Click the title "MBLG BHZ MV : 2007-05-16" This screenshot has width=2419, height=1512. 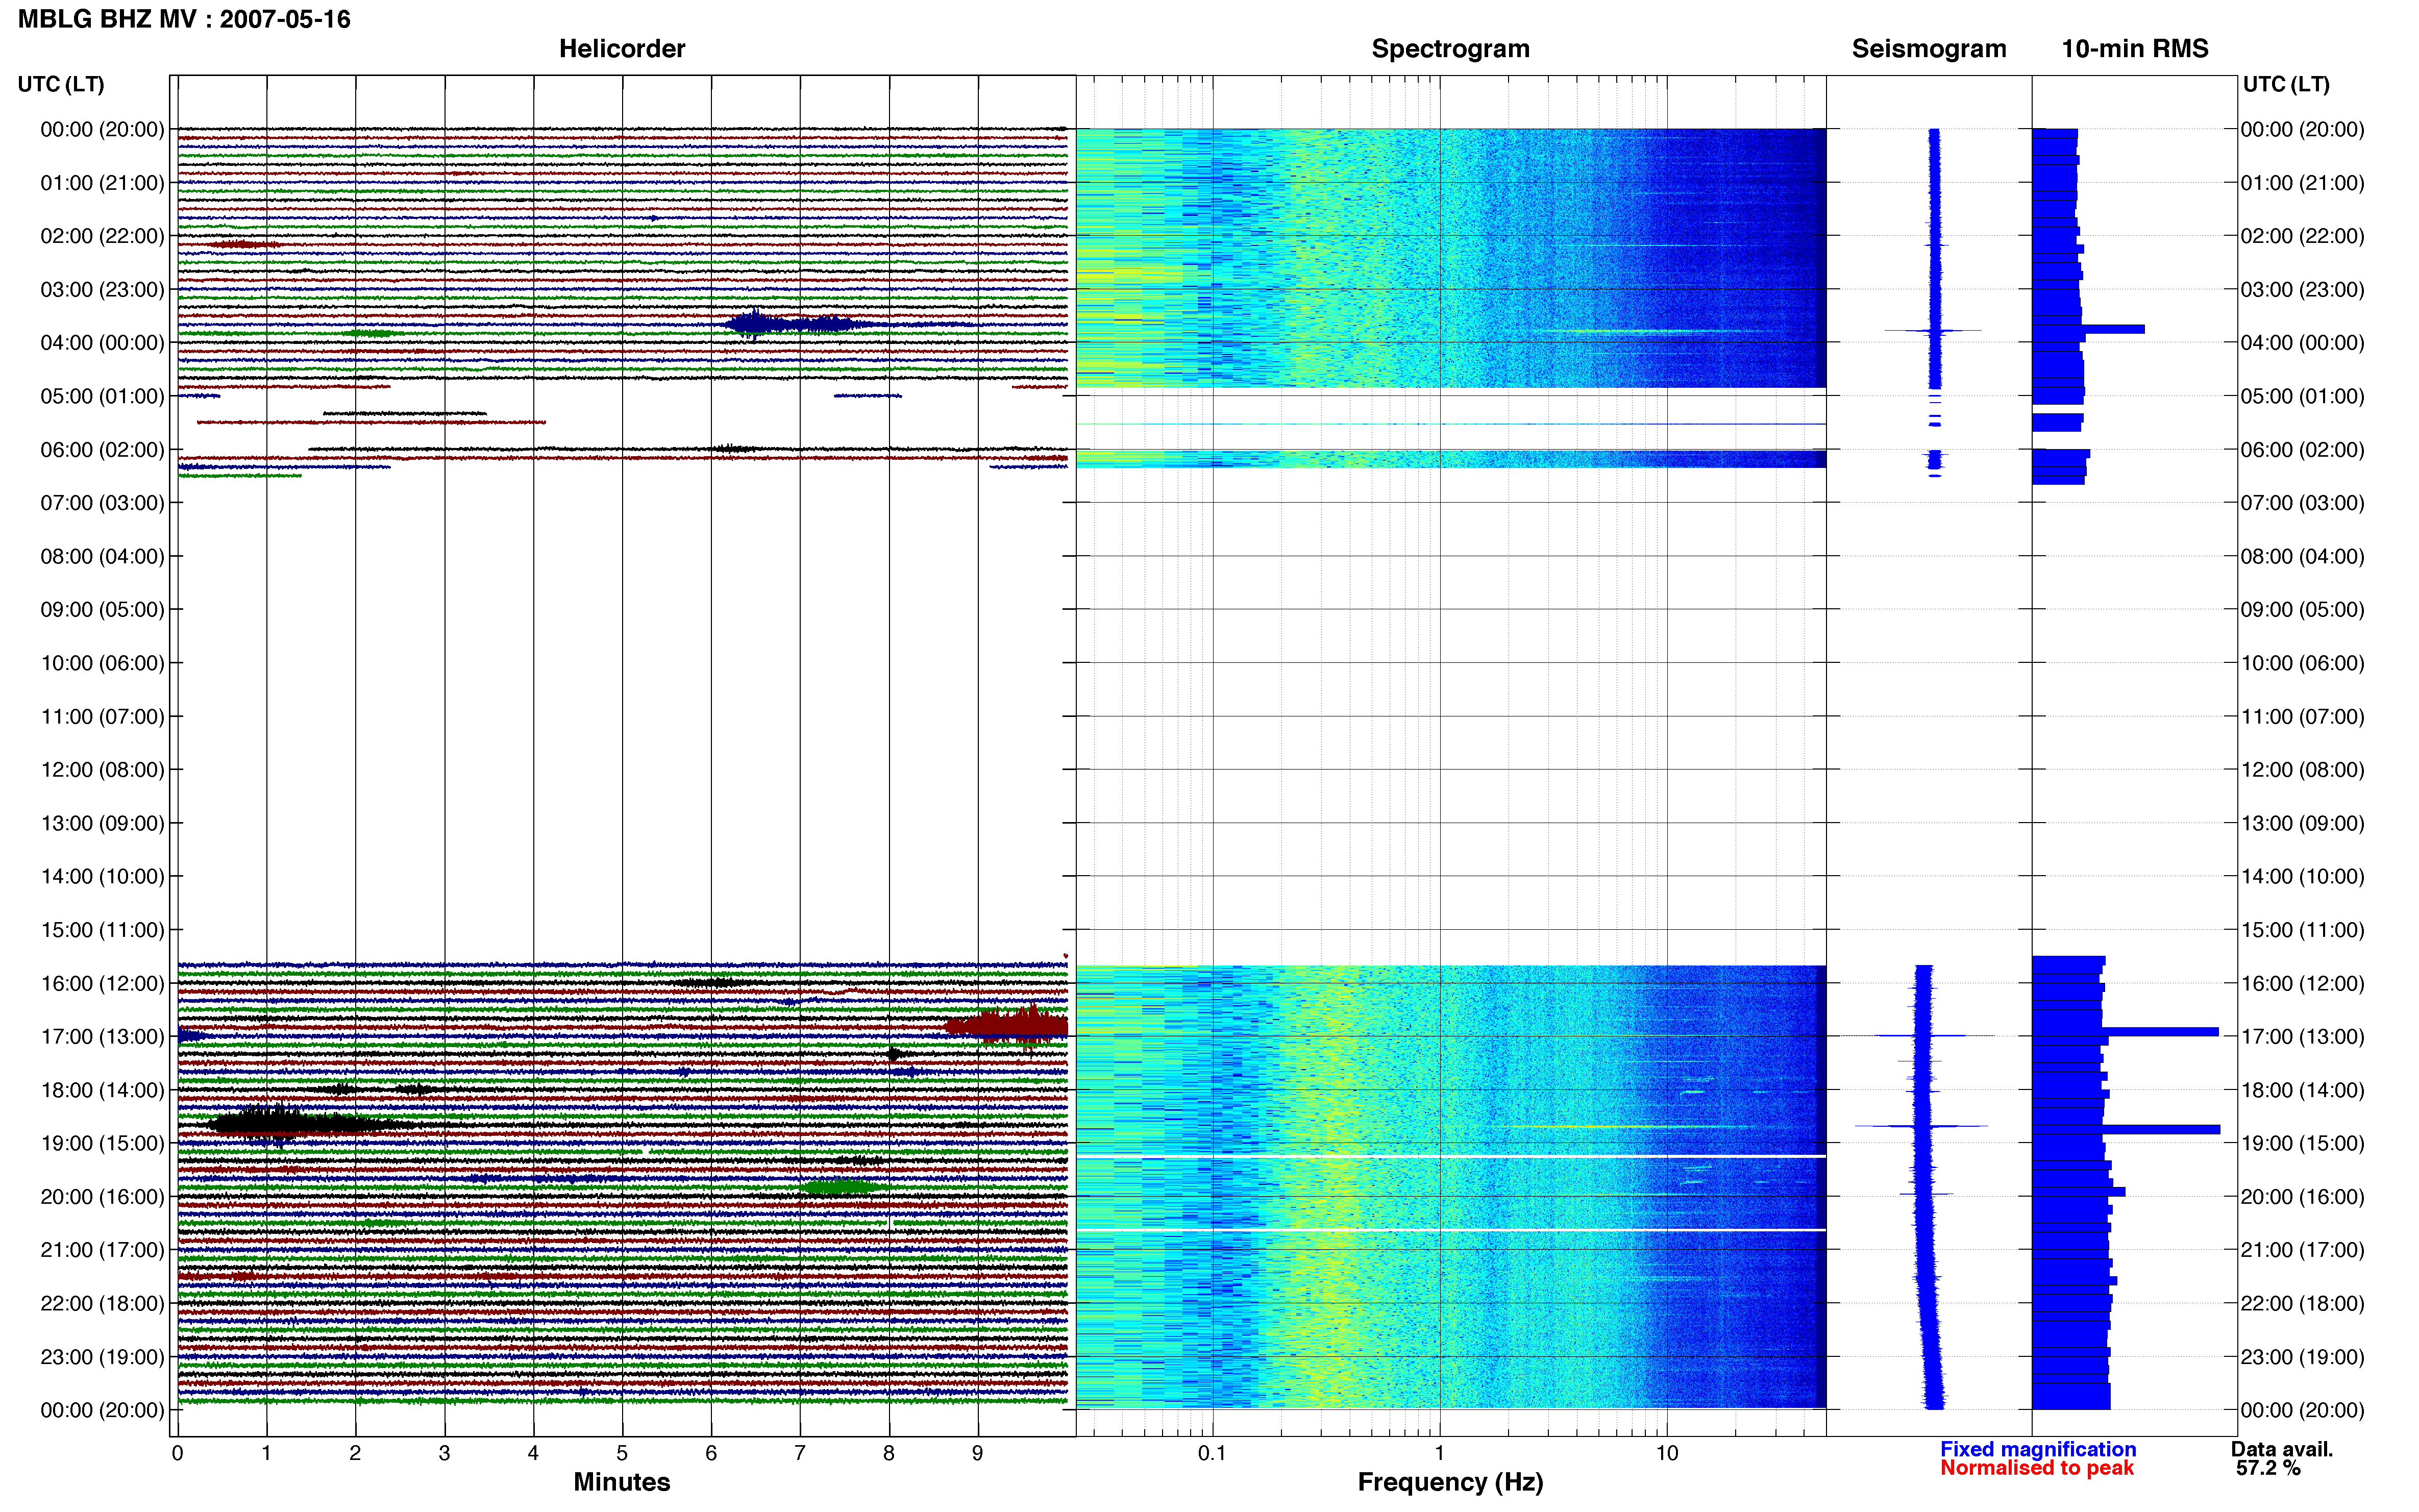(185, 19)
